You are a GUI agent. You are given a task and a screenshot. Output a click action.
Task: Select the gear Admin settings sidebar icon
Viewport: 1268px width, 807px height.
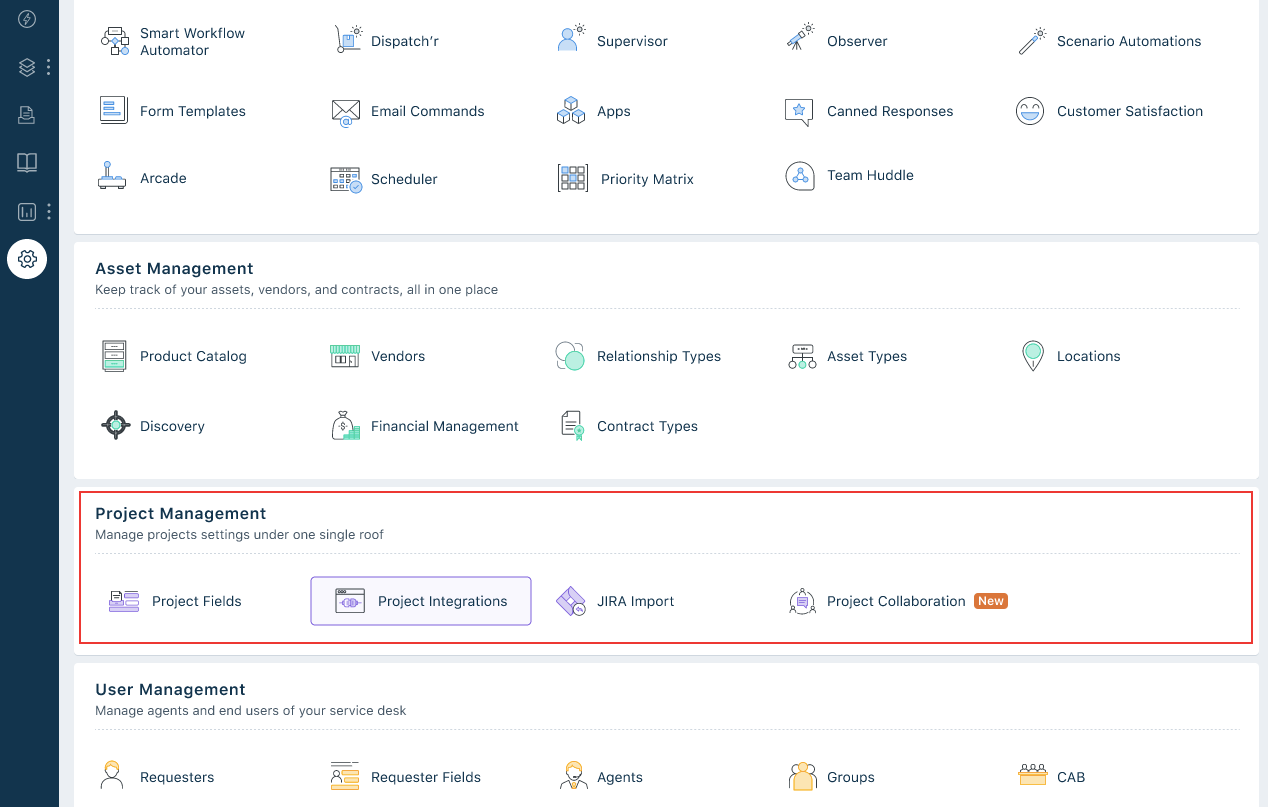(x=27, y=259)
